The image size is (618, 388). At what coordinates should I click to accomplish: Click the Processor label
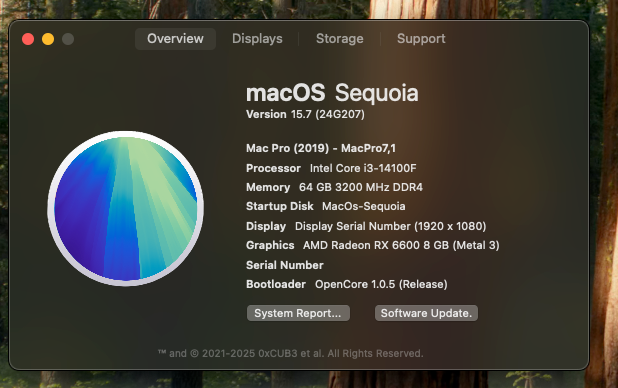click(273, 168)
